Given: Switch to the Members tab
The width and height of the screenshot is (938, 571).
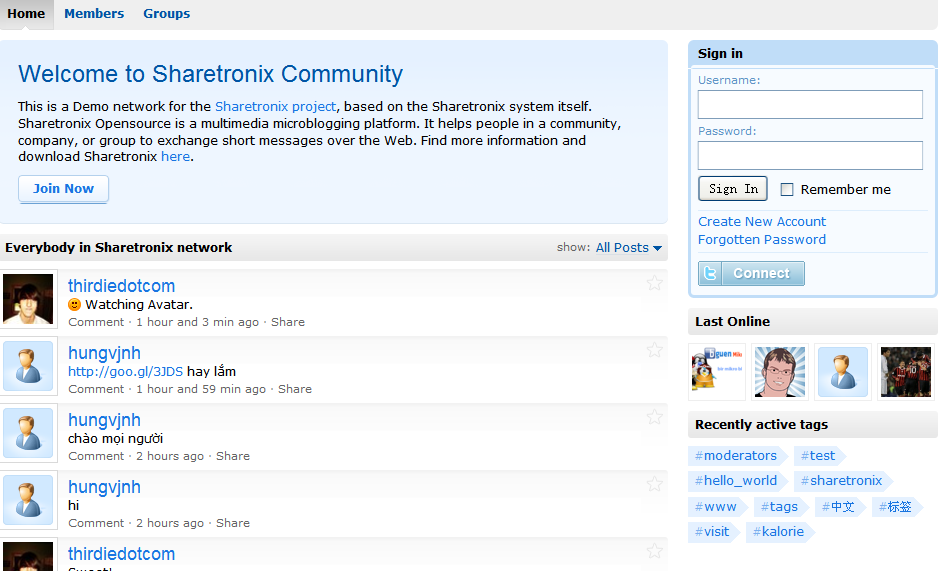Looking at the screenshot, I should pyautogui.click(x=94, y=14).
